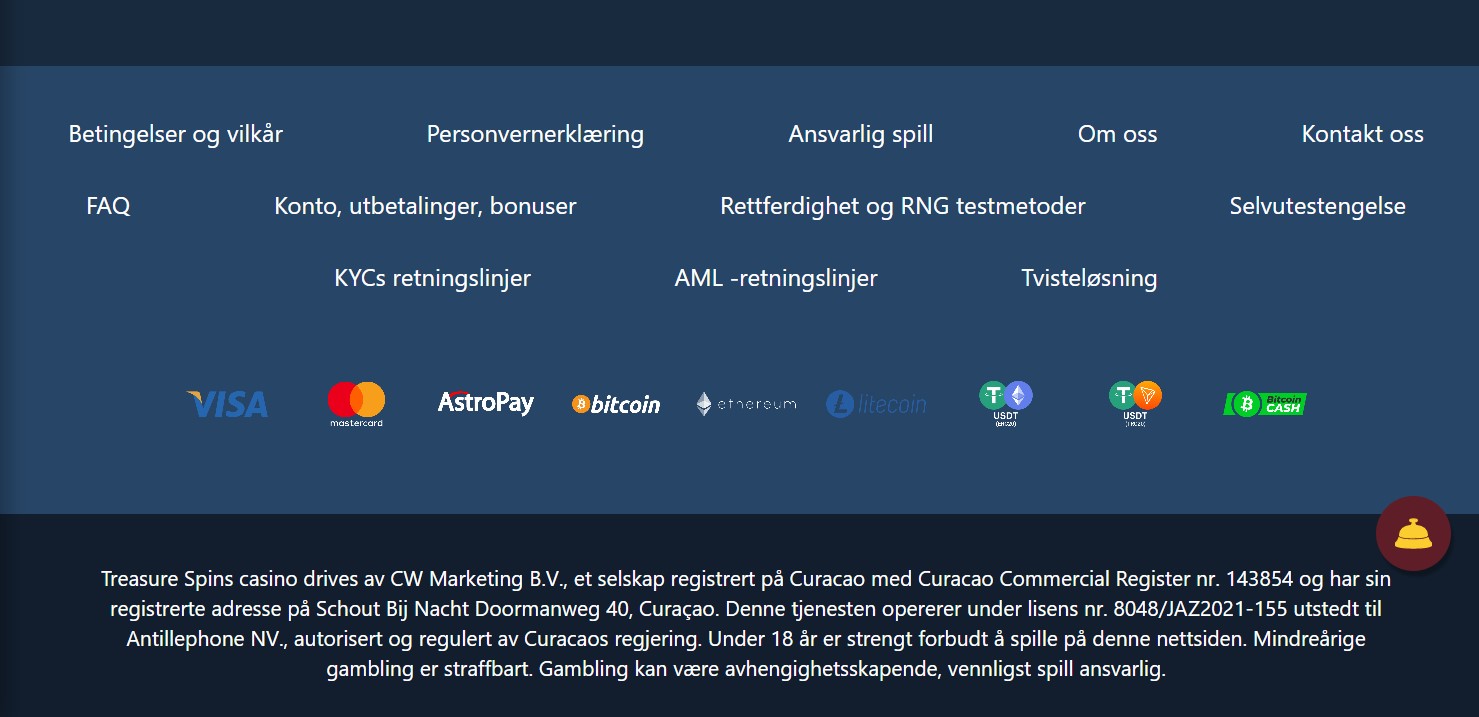Viewport: 1479px width, 717px height.
Task: Pick the USDT Ethereum (ERC20) icon
Action: point(1006,403)
